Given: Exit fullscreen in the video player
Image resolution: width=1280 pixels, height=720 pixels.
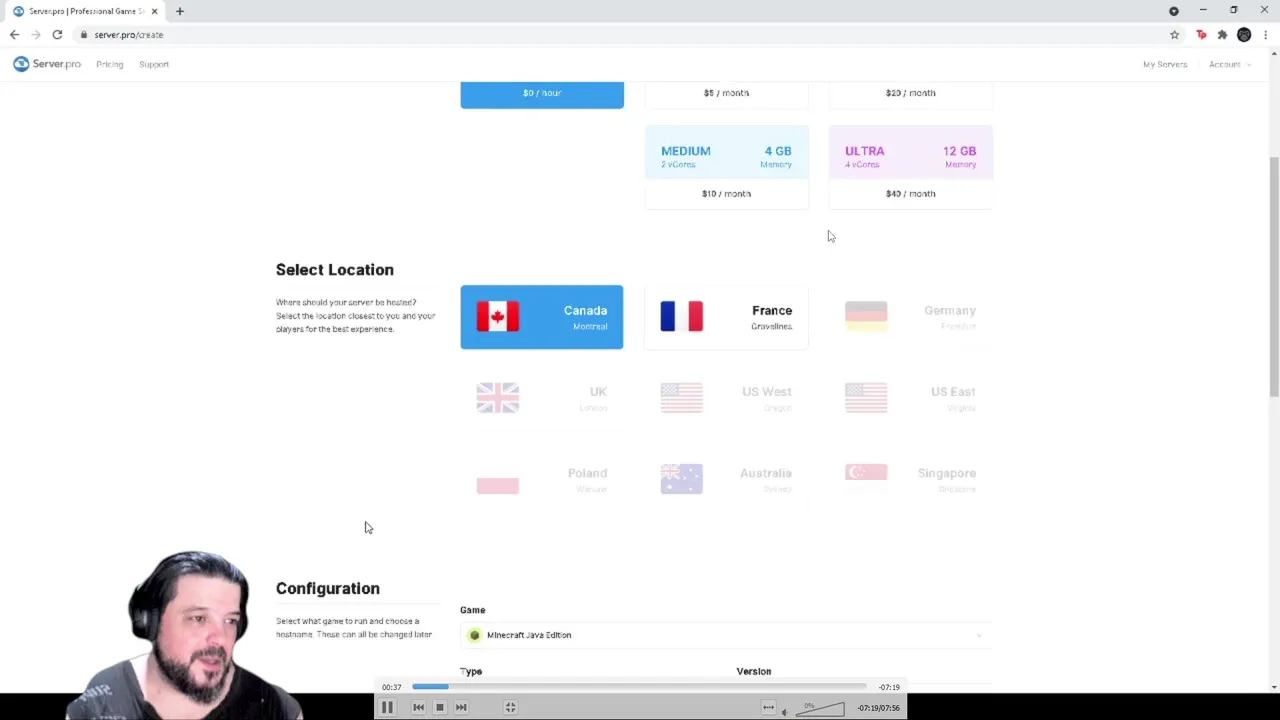Looking at the screenshot, I should click(510, 707).
